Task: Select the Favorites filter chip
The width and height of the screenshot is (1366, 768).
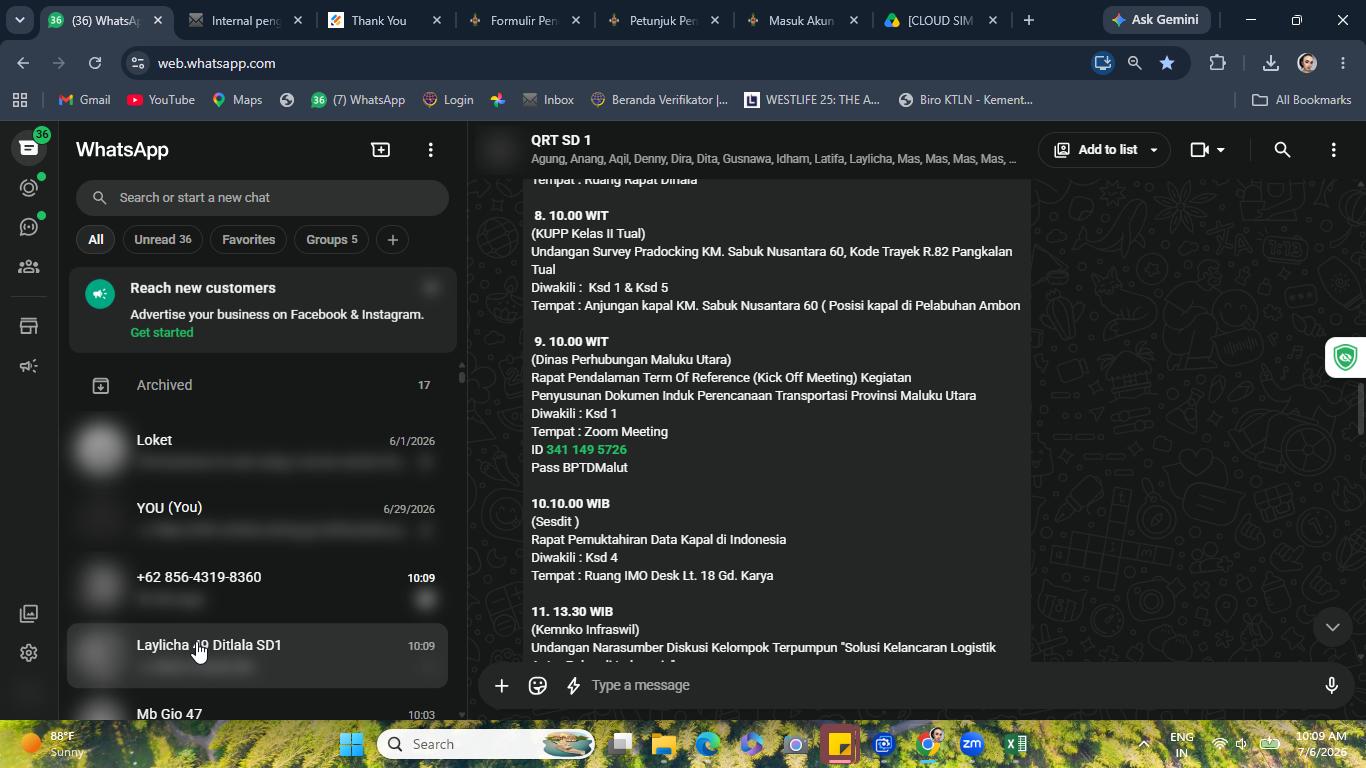Action: coord(249,240)
